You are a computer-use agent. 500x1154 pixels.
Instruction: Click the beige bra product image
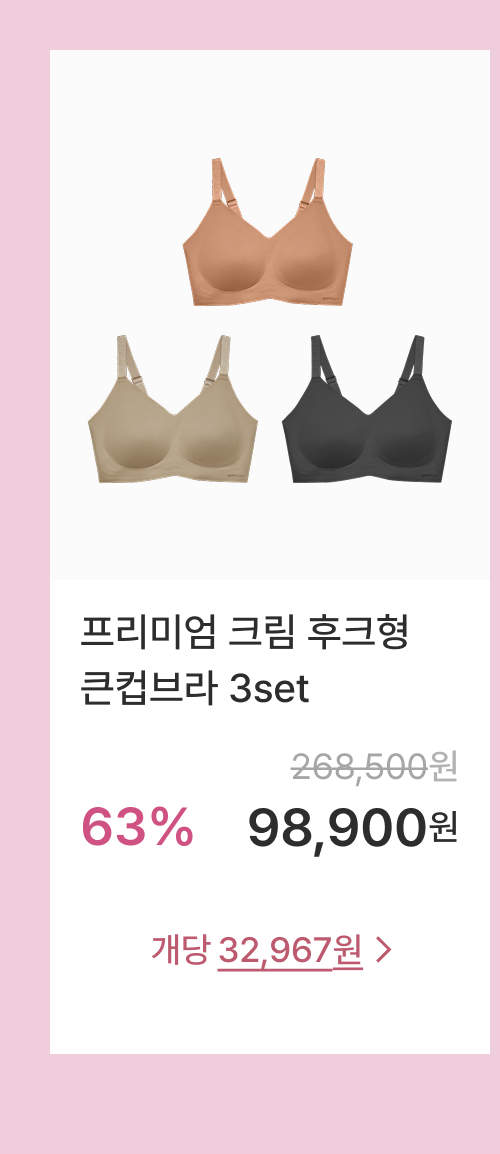[173, 409]
